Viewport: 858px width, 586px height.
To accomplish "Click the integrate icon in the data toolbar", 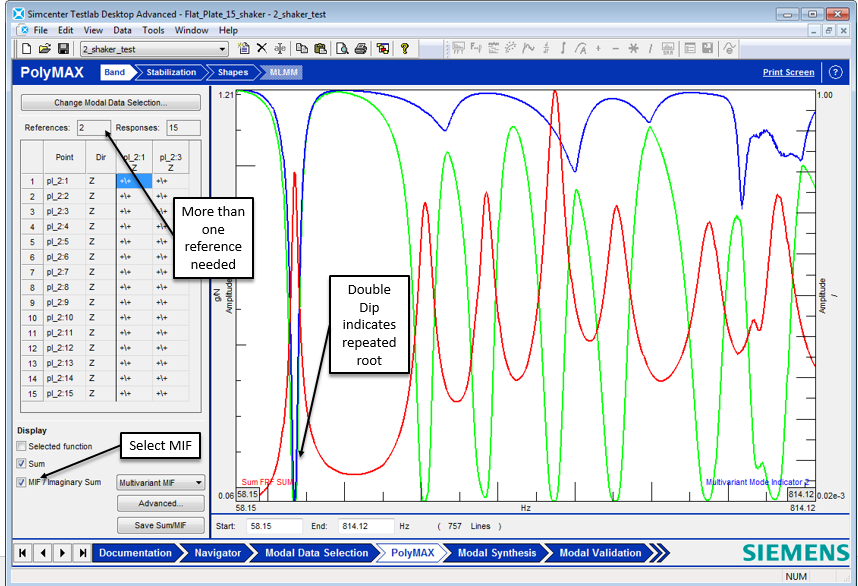I will tap(563, 49).
